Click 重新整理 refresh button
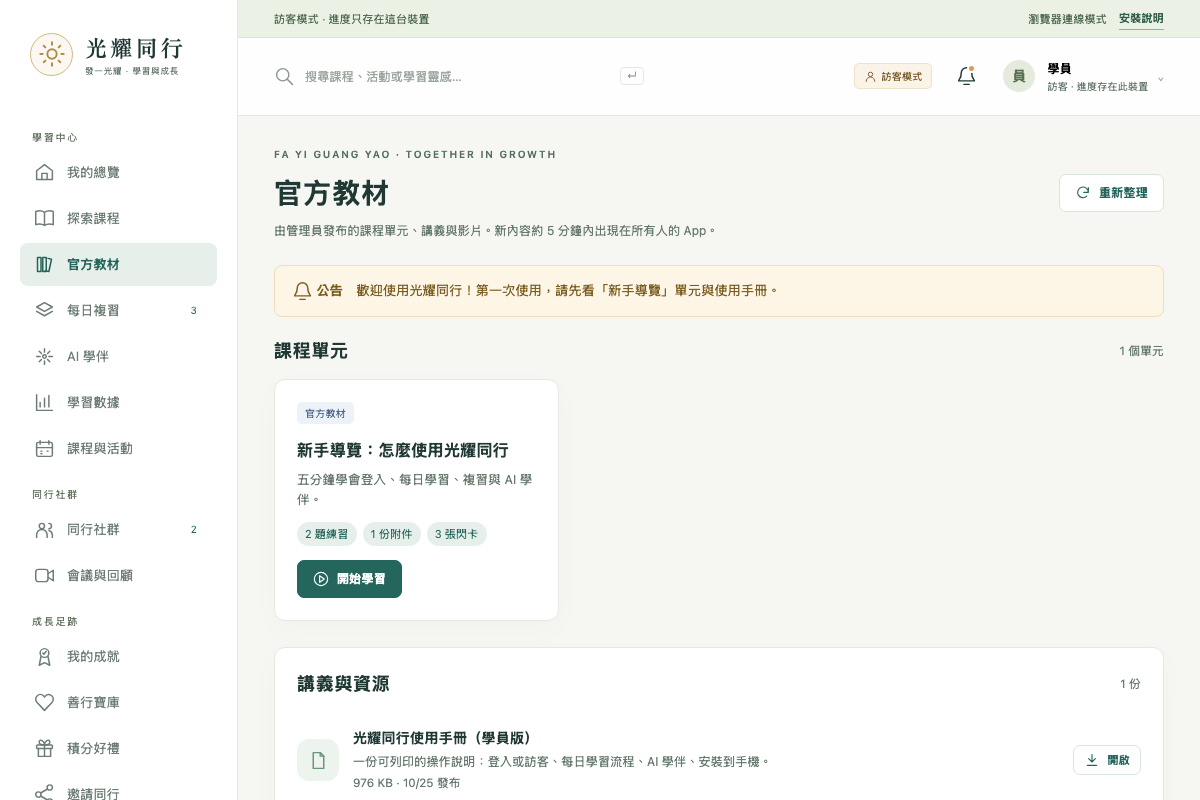 [1111, 193]
